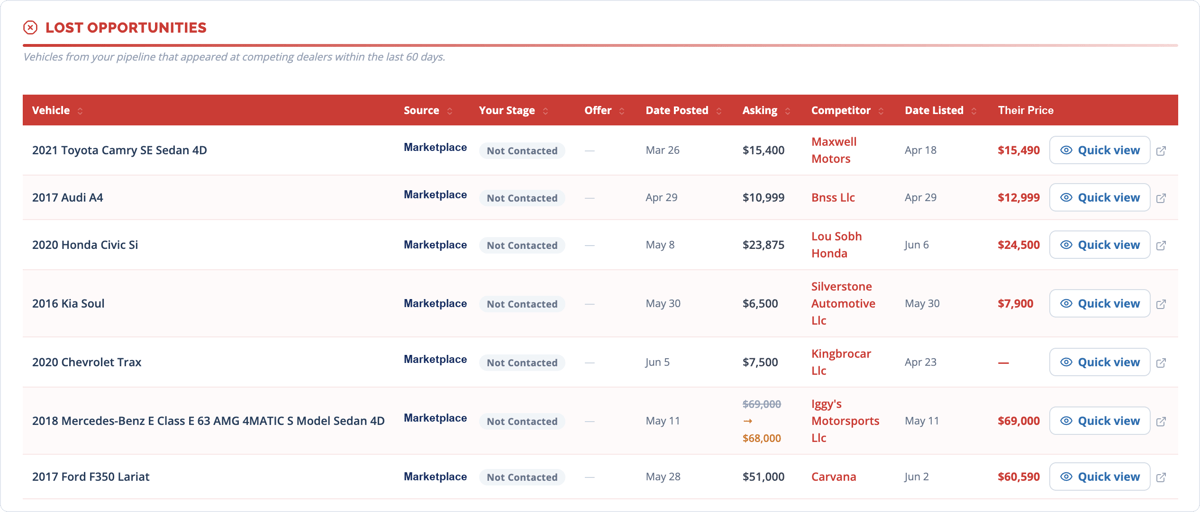Click Not Contacted badge for Kia Soul
Screen dimensions: 1200x512
522,304
